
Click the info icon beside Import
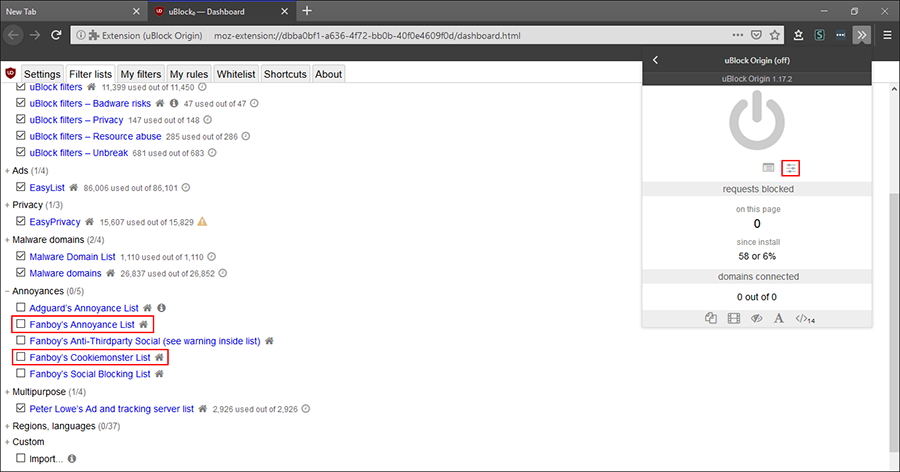click(72, 459)
